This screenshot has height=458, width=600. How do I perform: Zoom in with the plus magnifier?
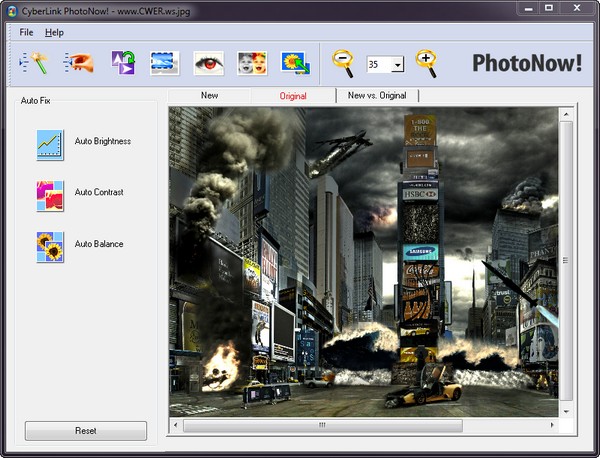click(427, 63)
